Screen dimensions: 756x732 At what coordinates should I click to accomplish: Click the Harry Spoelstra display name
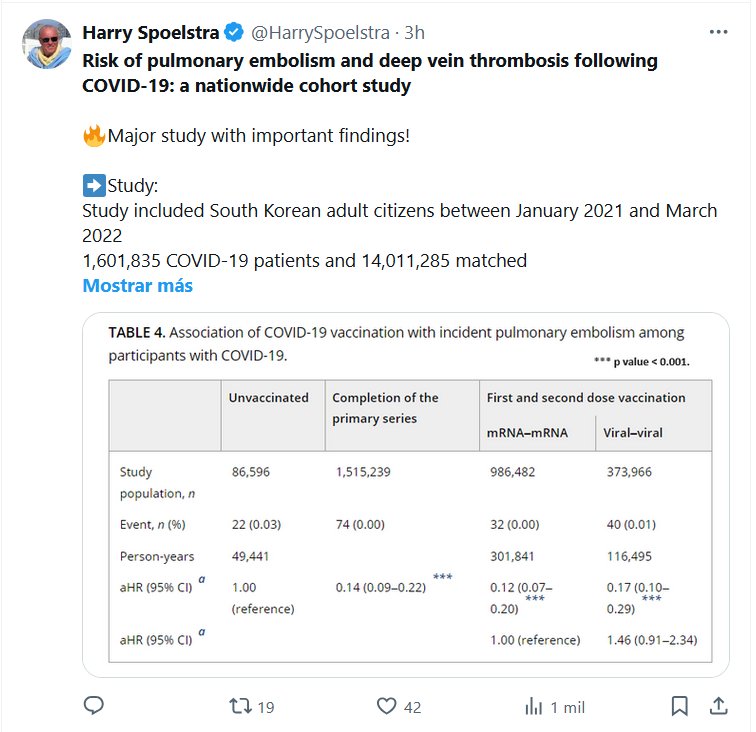pyautogui.click(x=151, y=33)
